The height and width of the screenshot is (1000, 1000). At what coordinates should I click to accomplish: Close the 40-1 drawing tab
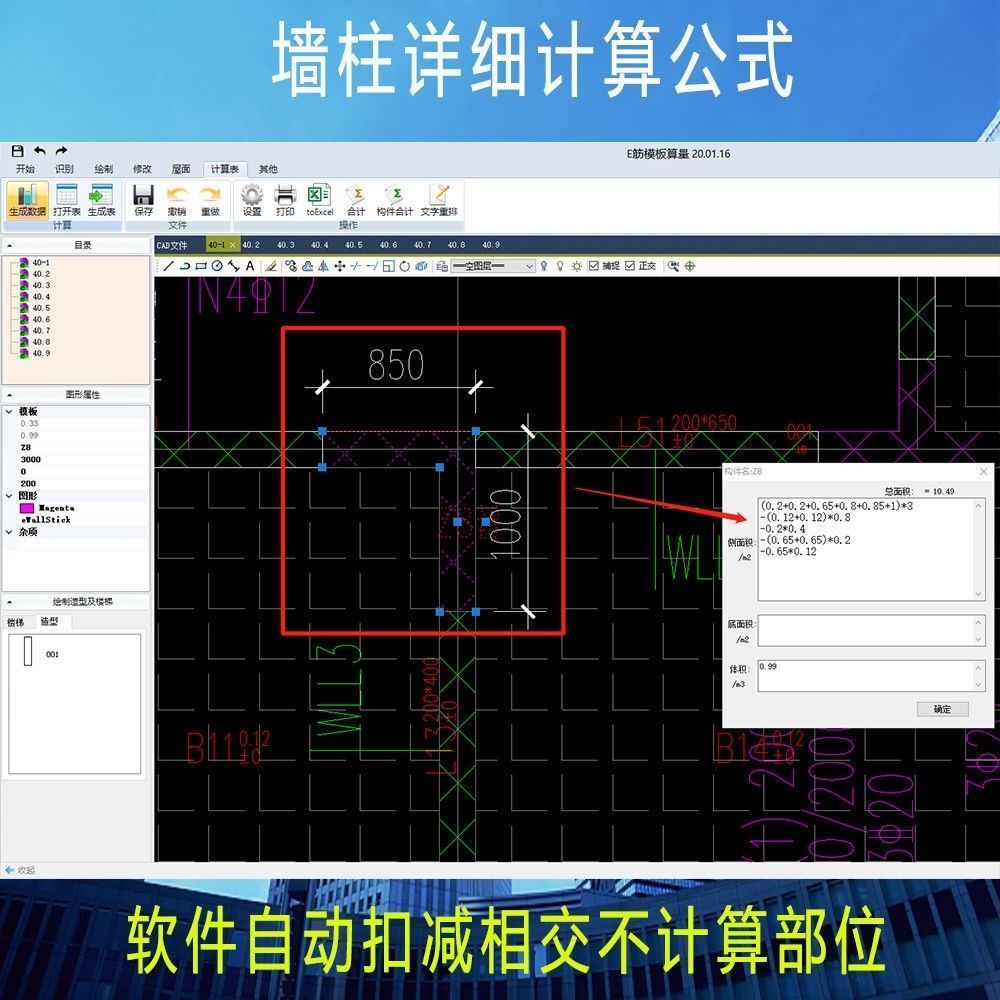(232, 245)
